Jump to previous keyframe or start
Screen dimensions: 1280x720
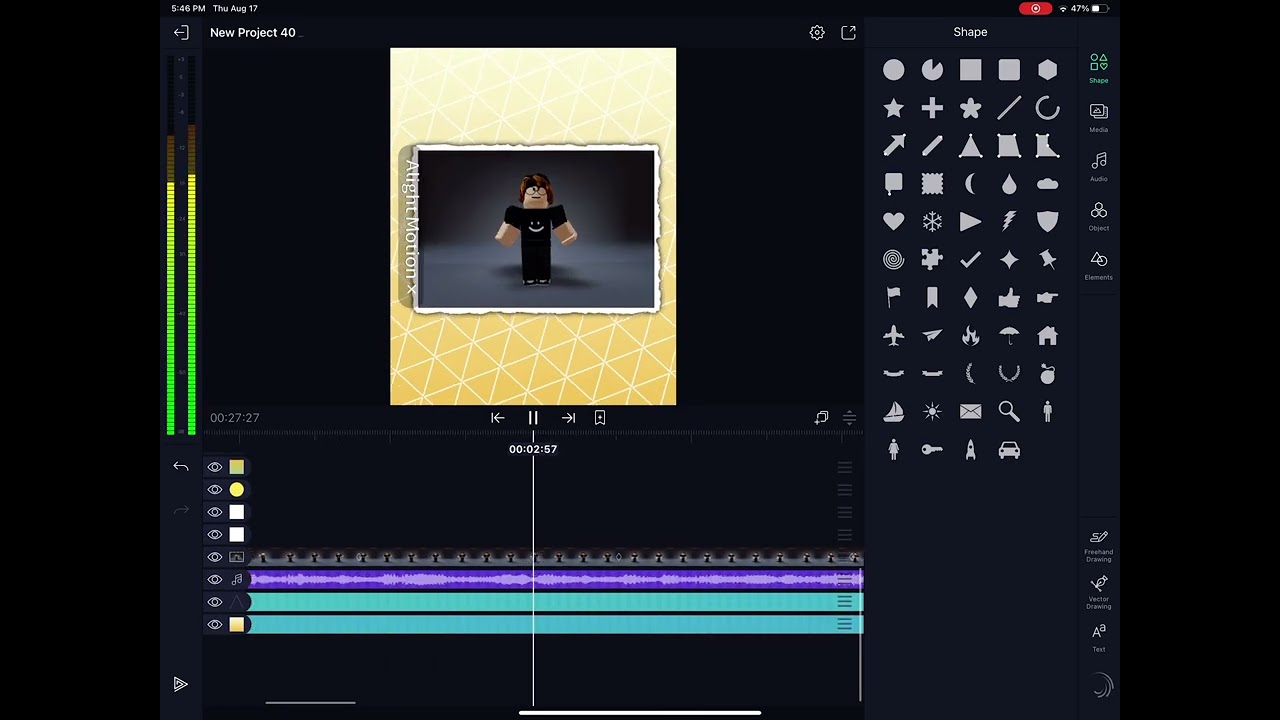point(497,418)
